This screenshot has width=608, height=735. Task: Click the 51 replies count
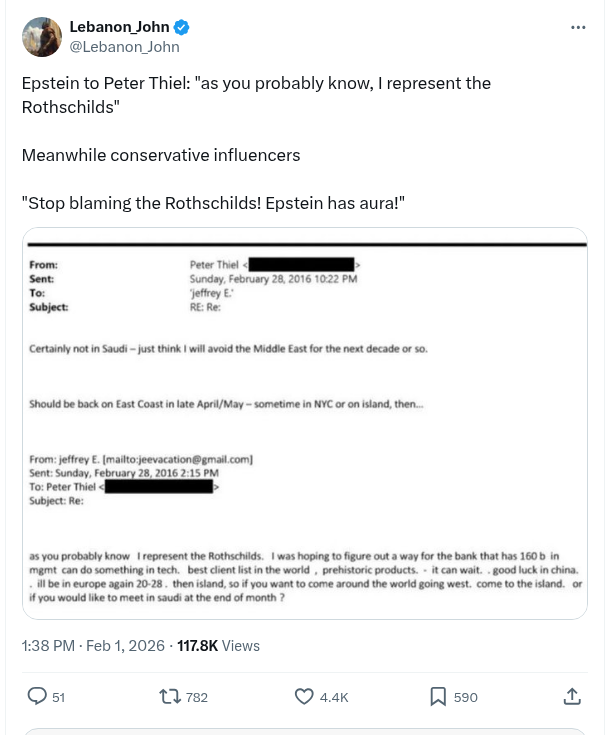(x=58, y=697)
